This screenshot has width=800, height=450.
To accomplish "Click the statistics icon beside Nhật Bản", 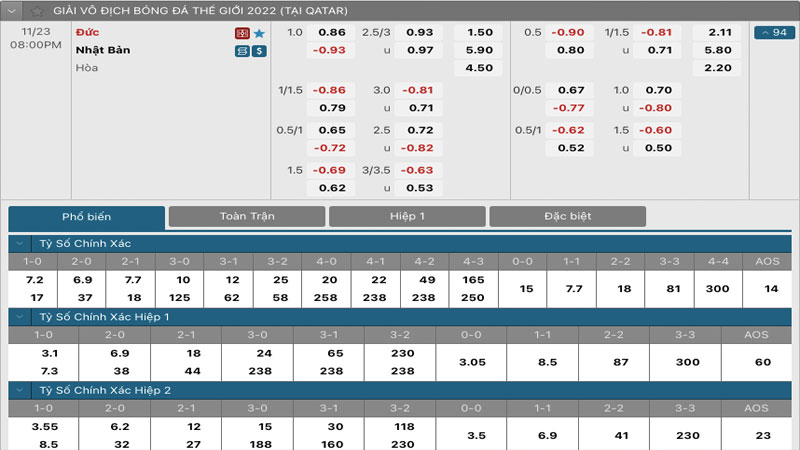I will pos(242,50).
